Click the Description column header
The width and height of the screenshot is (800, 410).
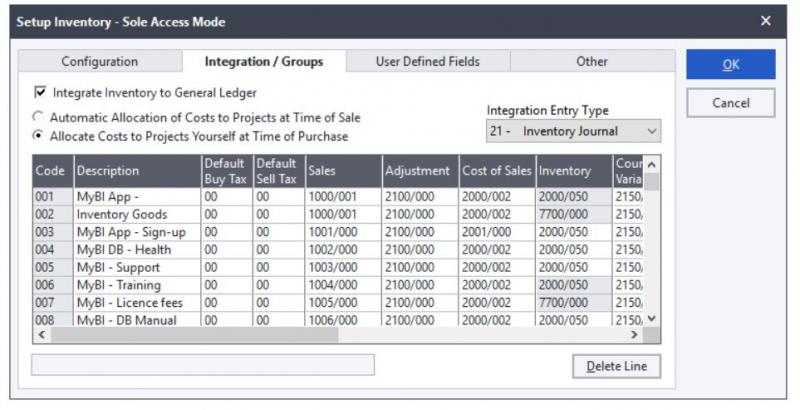point(136,171)
